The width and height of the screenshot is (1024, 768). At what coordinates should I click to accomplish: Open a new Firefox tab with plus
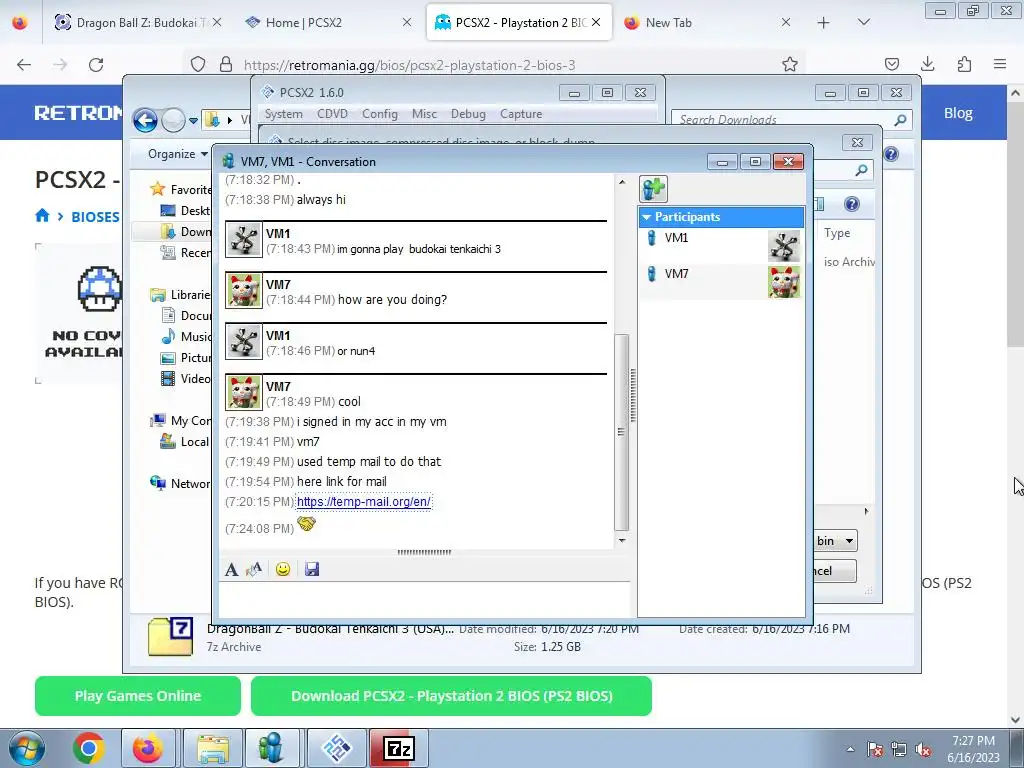click(x=824, y=23)
